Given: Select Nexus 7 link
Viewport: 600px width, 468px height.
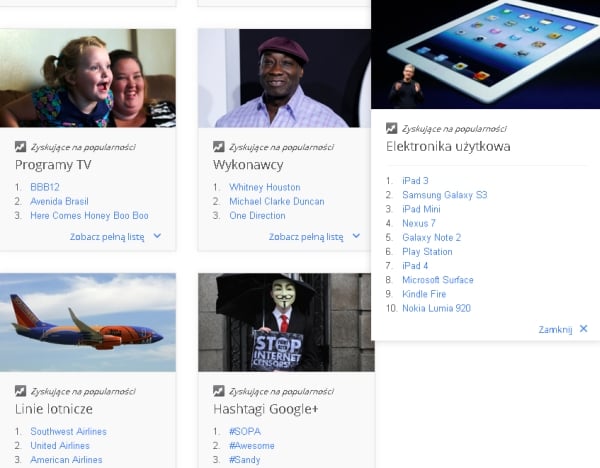Looking at the screenshot, I should coord(419,223).
